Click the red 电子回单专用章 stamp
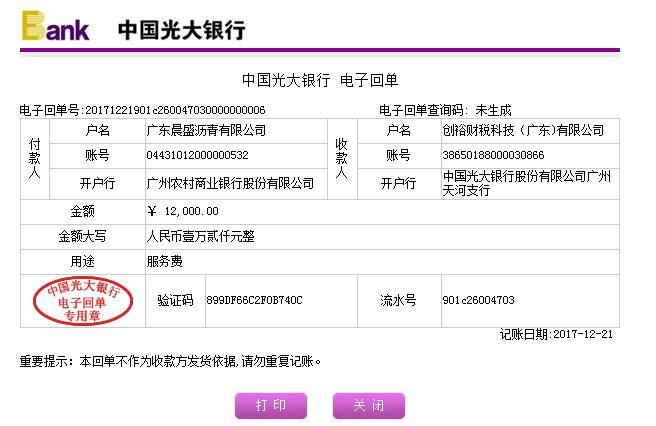 83,300
